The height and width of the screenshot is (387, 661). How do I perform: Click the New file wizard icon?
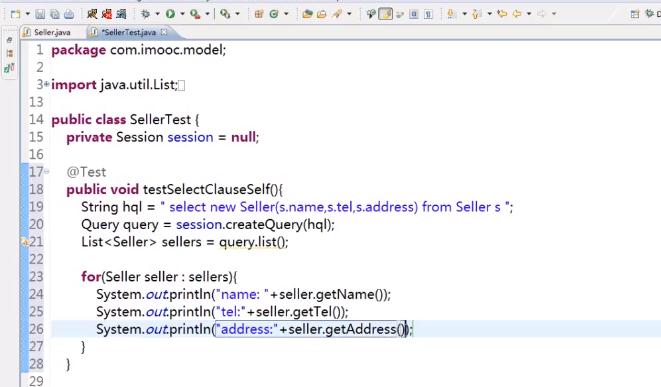pyautogui.click(x=15, y=14)
